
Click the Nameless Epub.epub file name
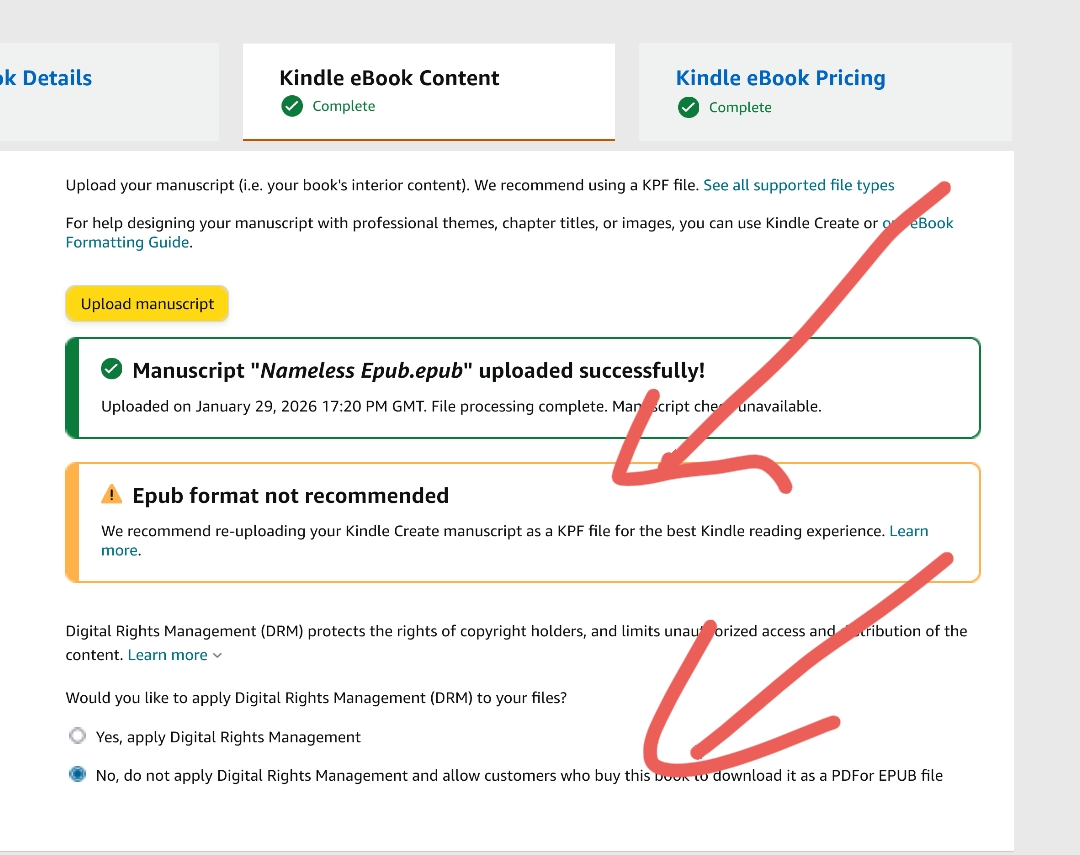[x=362, y=371]
